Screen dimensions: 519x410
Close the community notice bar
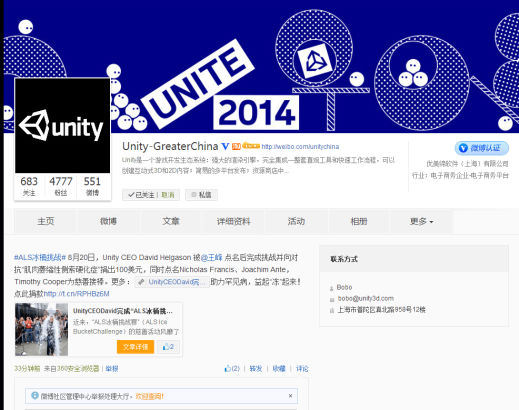point(290,396)
